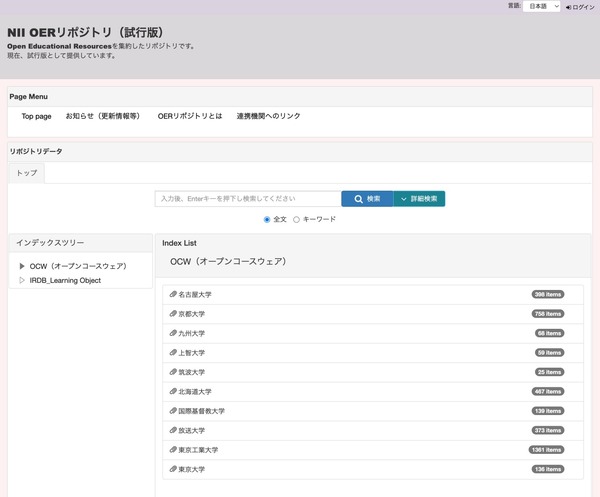Select the 全文 radio button
The image size is (600, 497).
(267, 219)
